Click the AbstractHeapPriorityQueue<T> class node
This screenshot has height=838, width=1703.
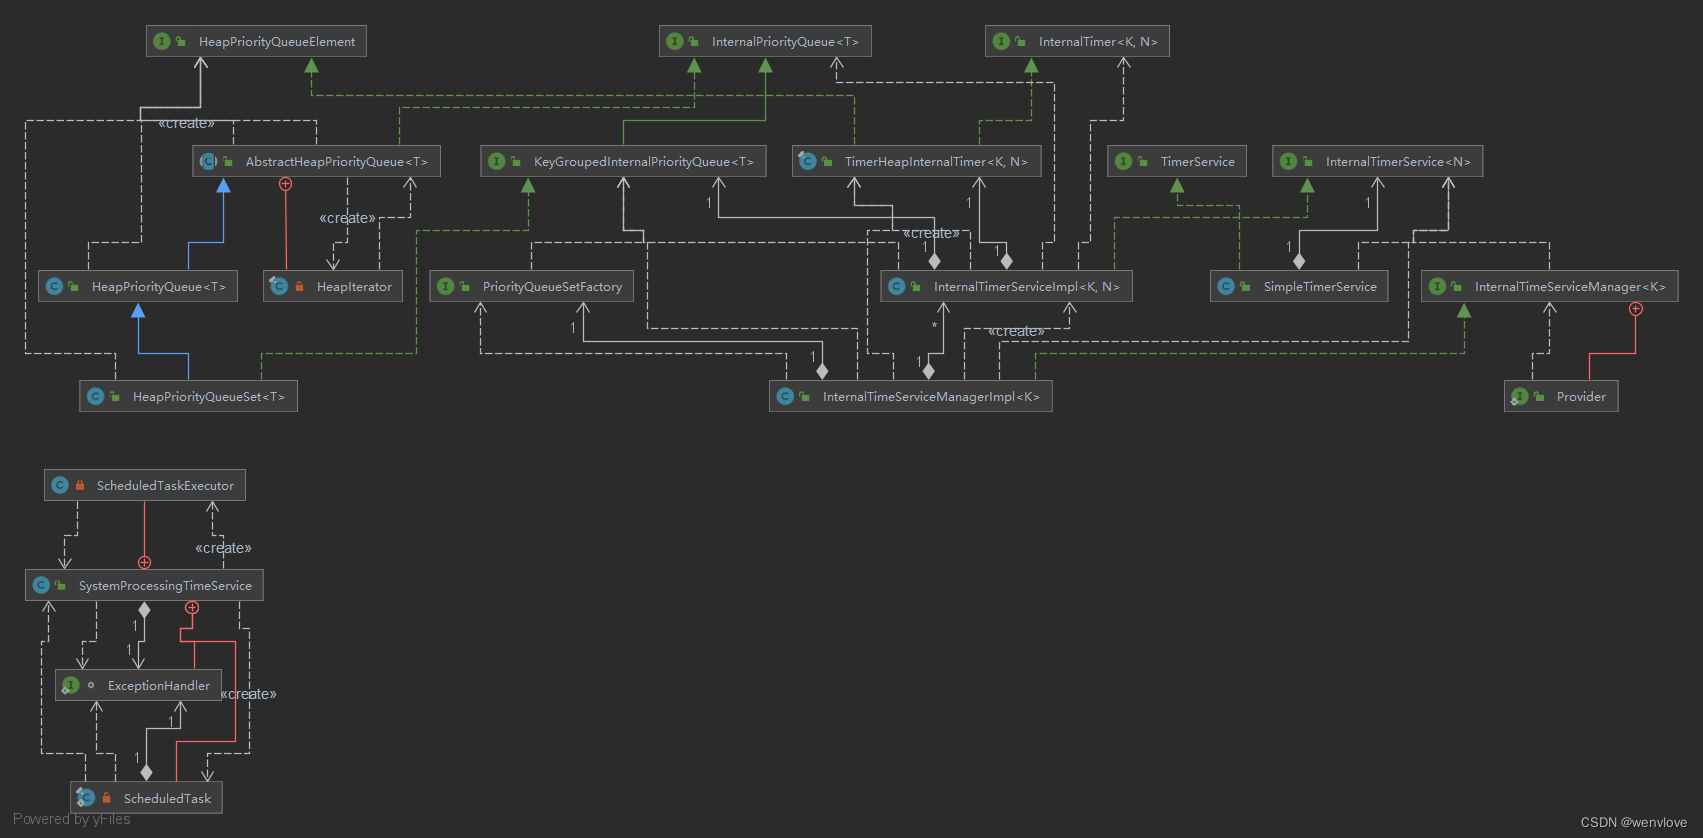tap(316, 161)
